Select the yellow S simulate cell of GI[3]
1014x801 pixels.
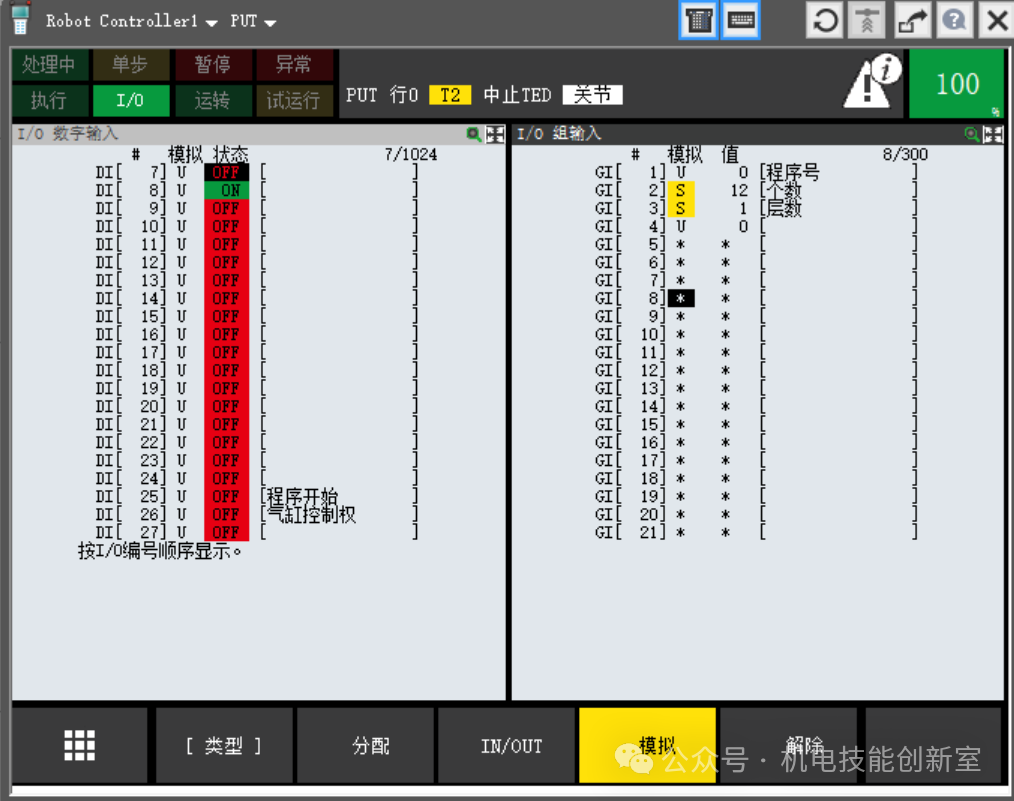coord(681,209)
